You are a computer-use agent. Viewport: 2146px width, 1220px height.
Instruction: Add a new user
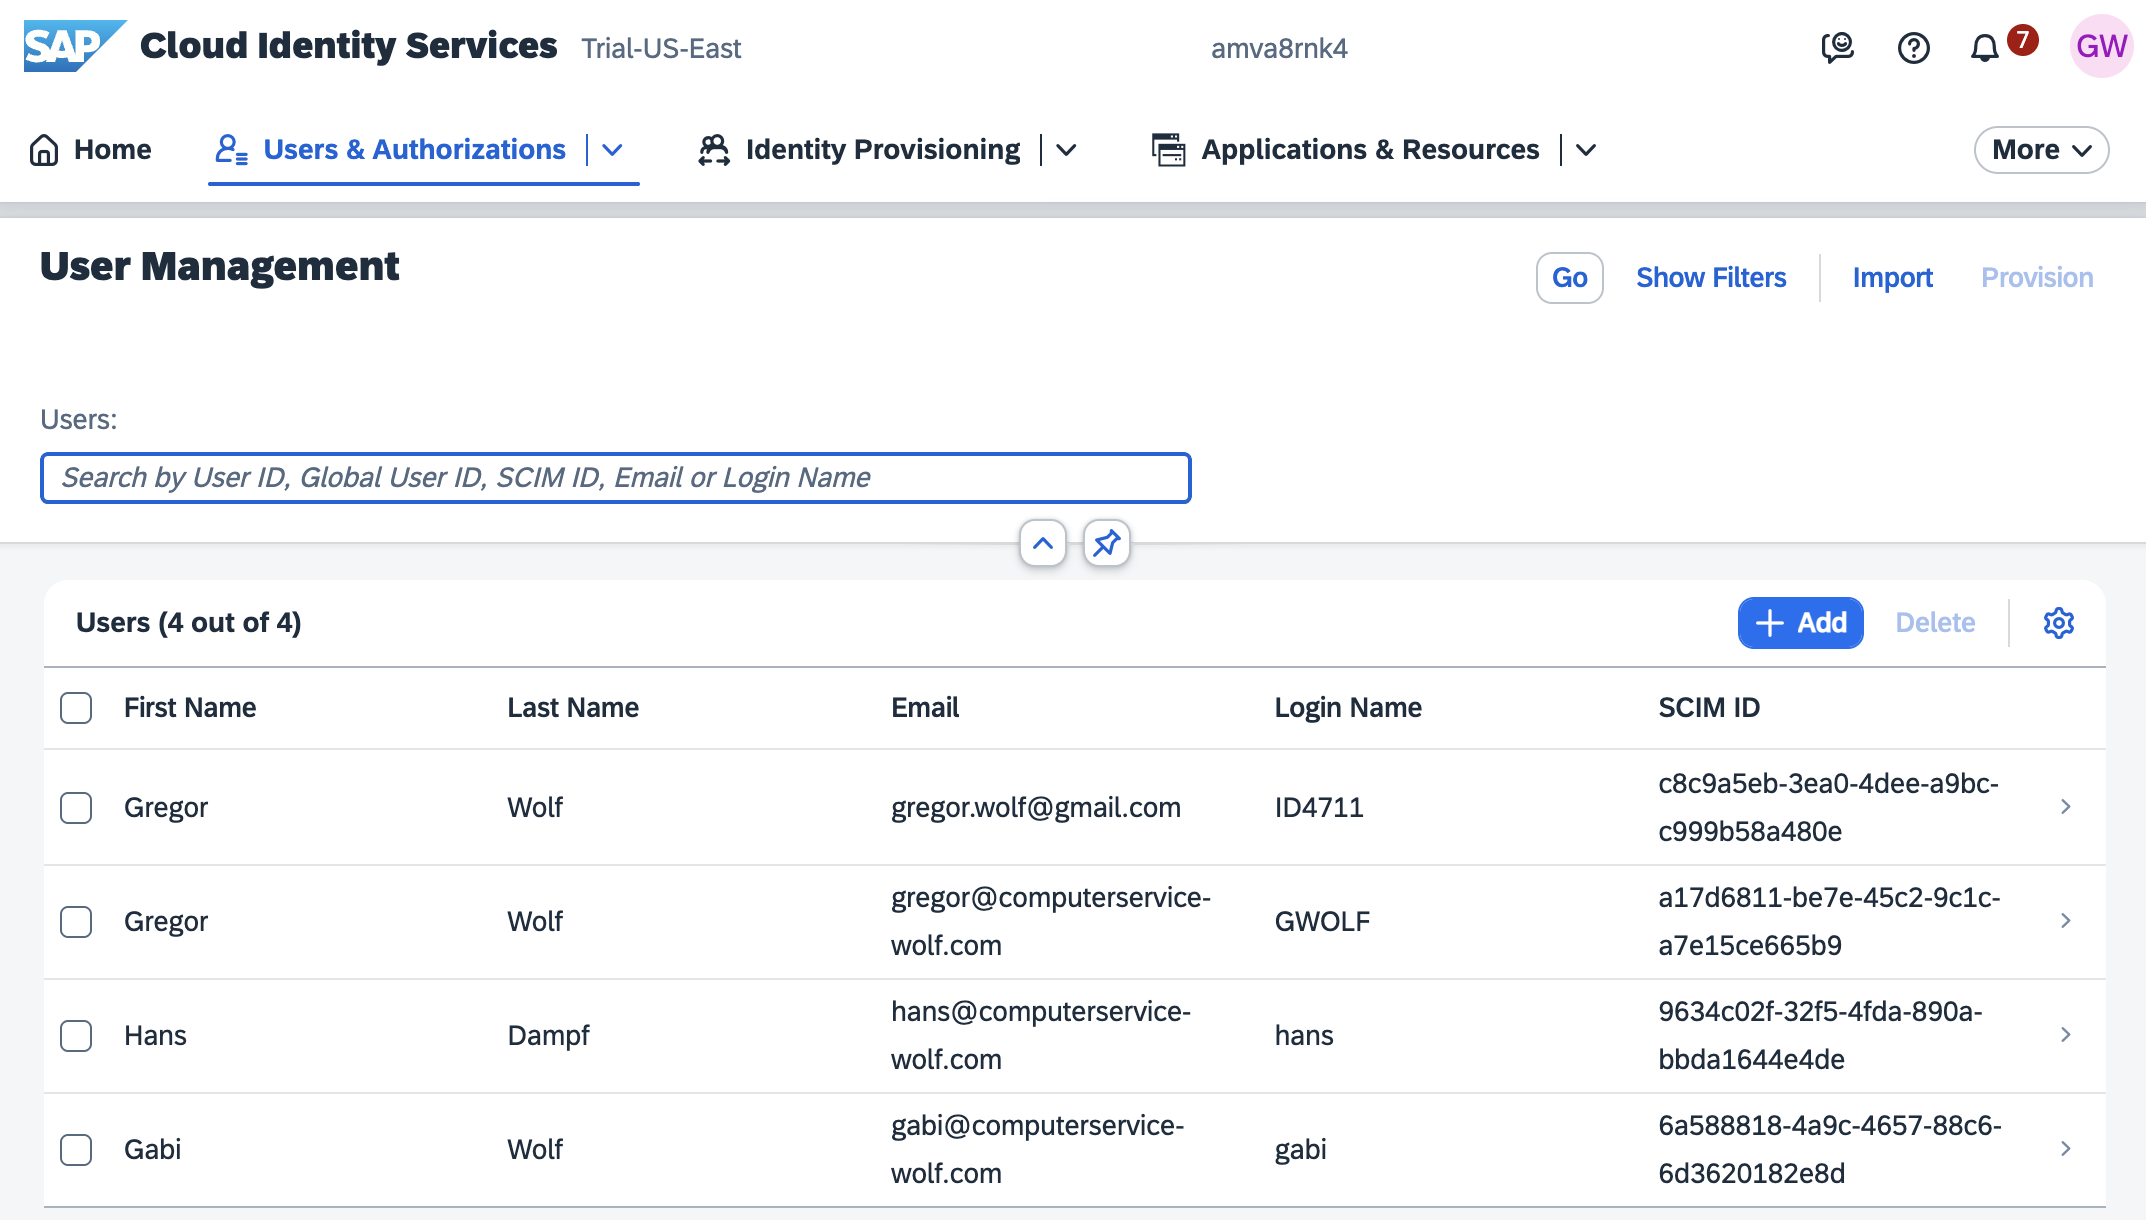point(1800,623)
